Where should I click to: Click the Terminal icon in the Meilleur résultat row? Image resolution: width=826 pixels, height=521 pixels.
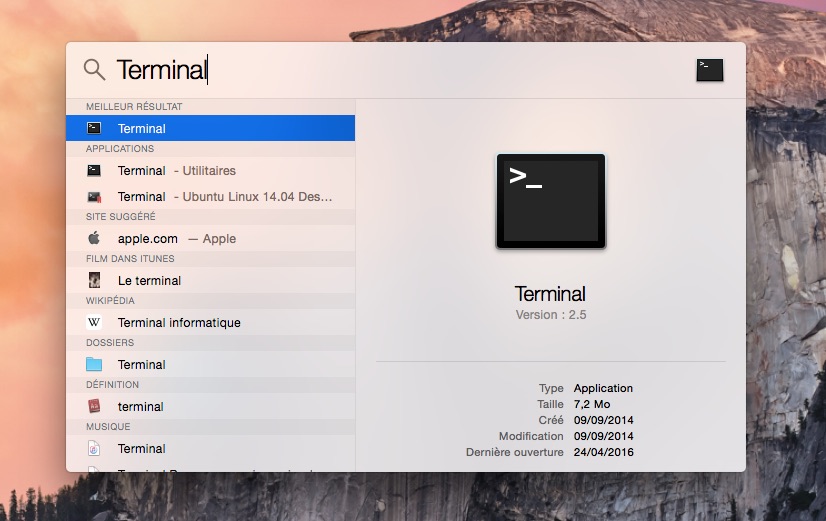(94, 128)
